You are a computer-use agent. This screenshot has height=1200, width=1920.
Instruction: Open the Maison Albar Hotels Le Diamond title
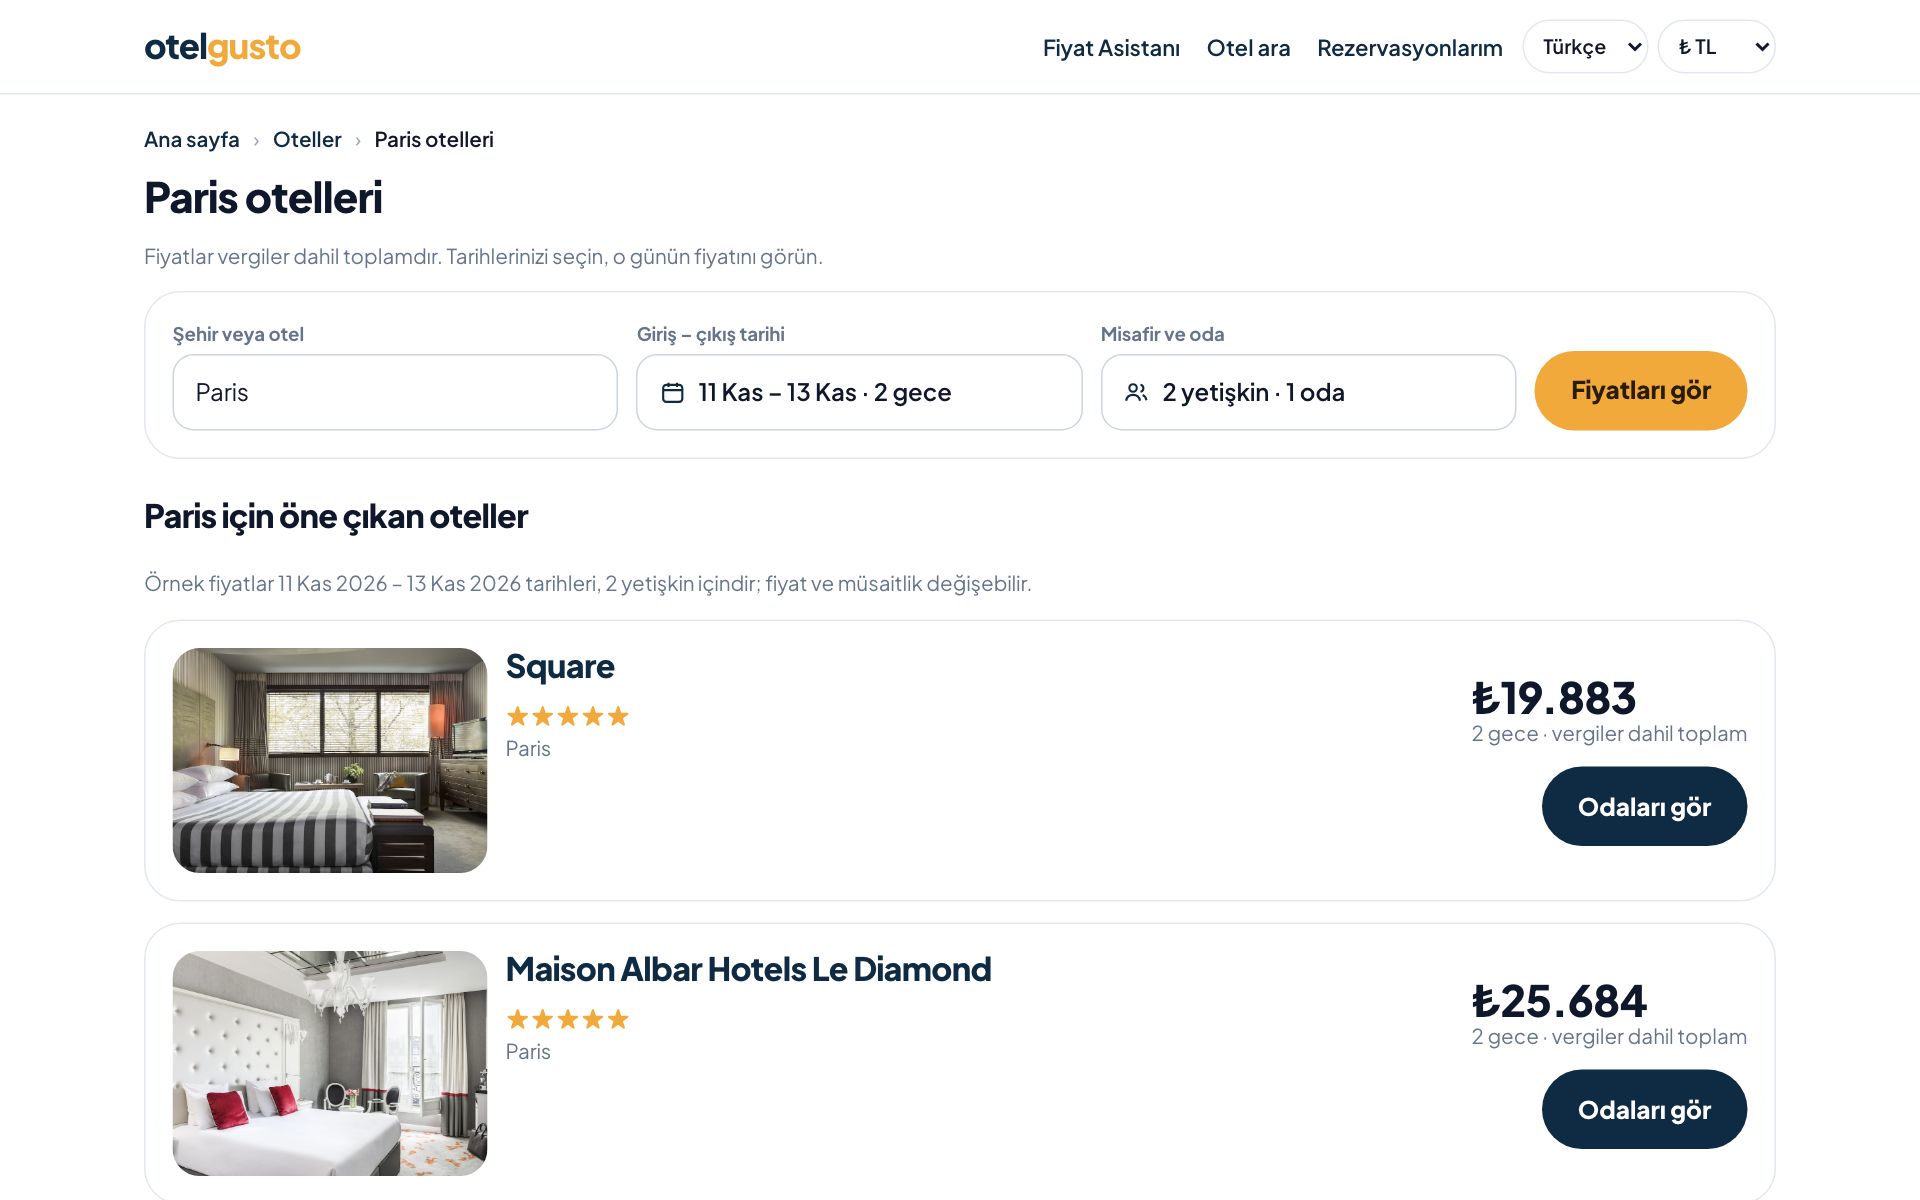(748, 970)
